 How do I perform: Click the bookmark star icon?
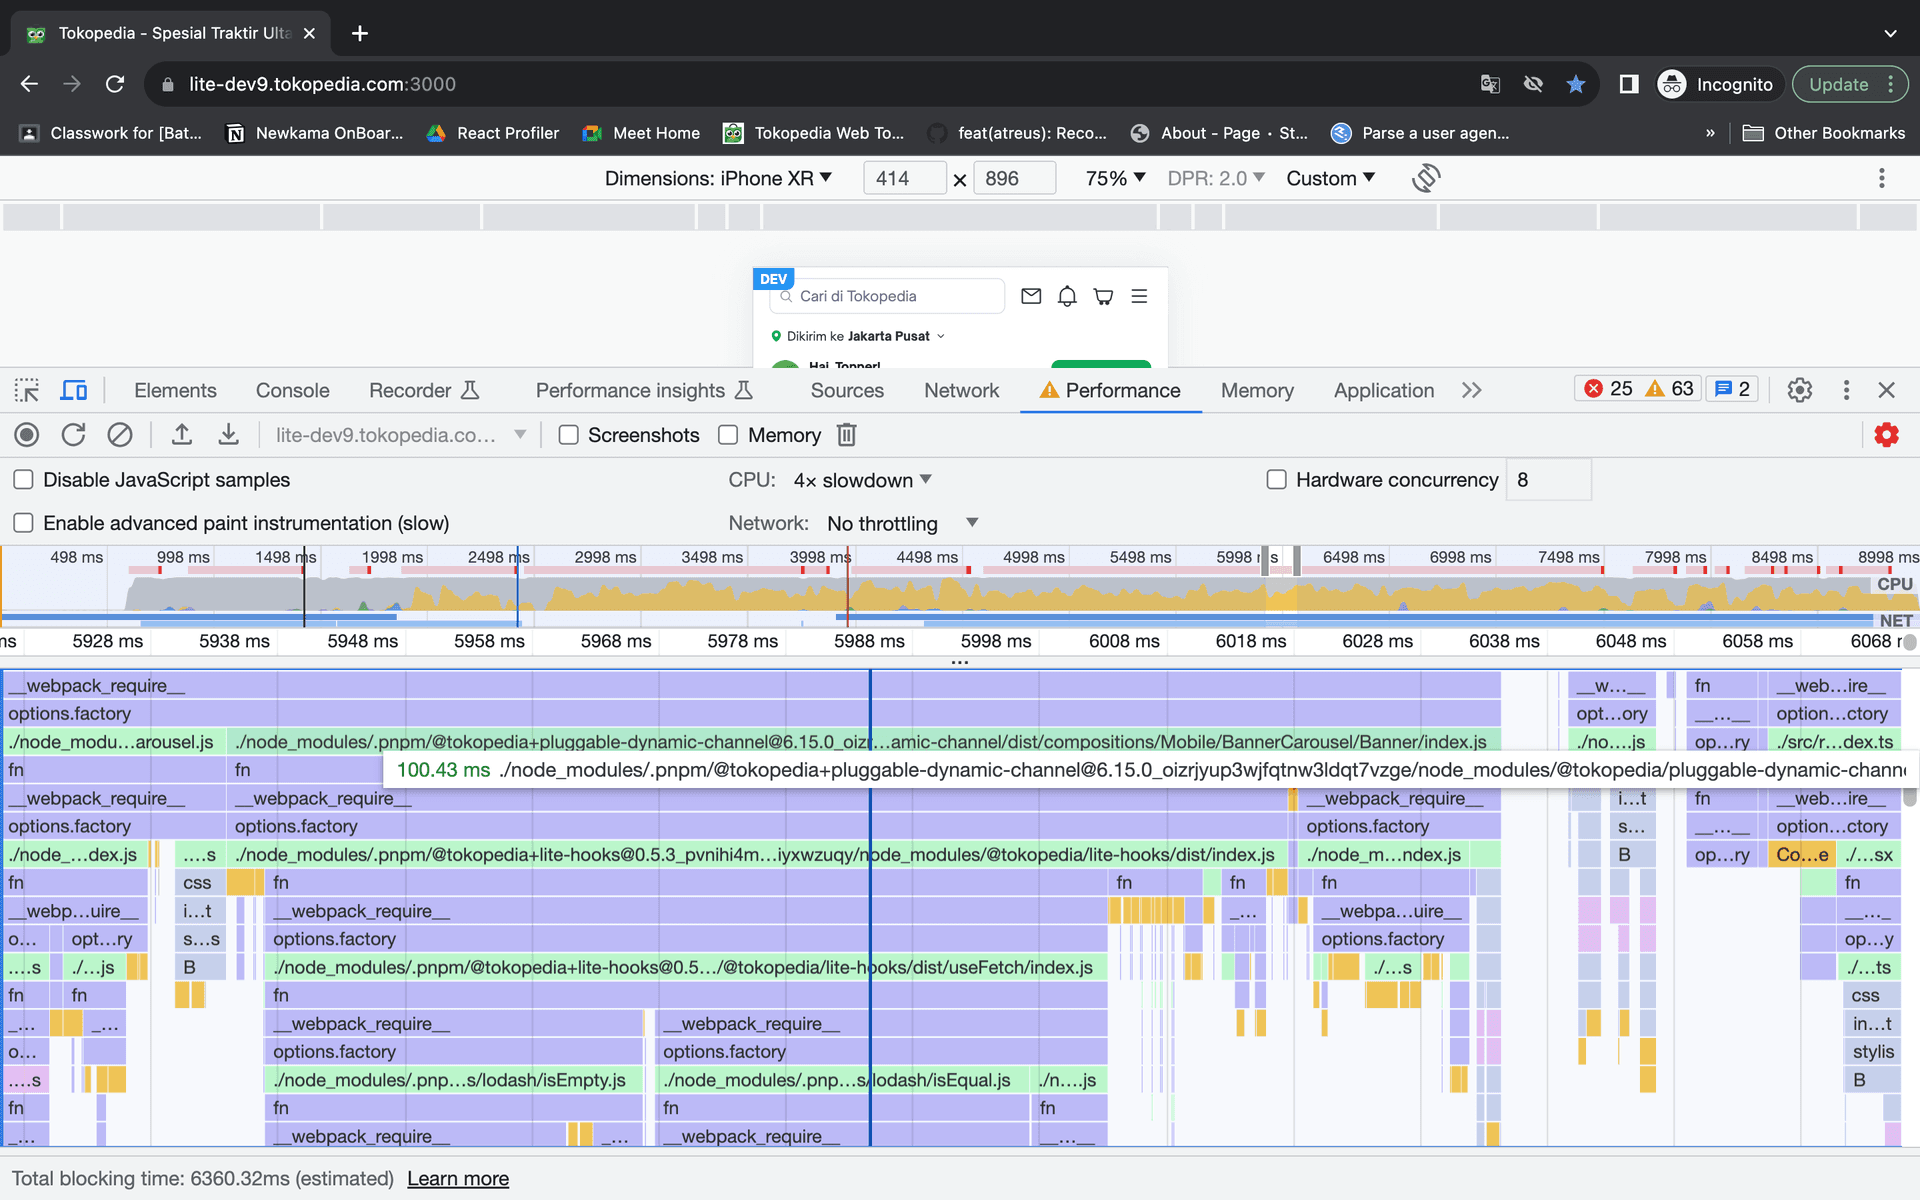(1576, 84)
